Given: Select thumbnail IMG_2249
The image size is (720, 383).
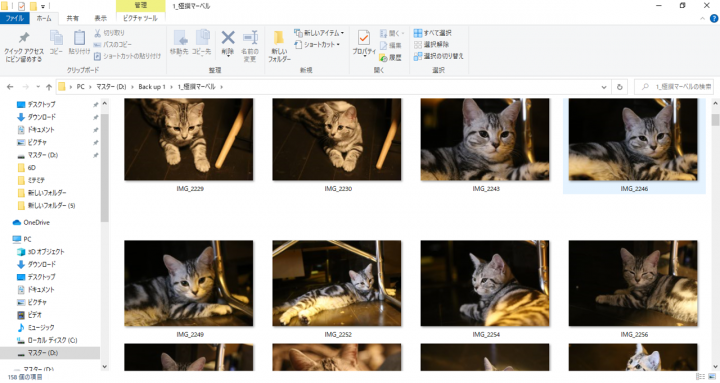Looking at the screenshot, I should point(189,283).
